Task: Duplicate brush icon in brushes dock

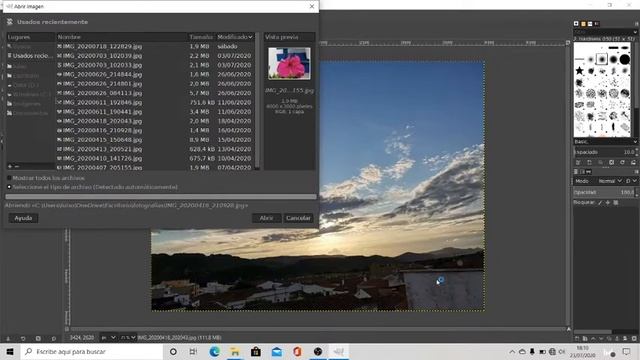Action: [600, 162]
